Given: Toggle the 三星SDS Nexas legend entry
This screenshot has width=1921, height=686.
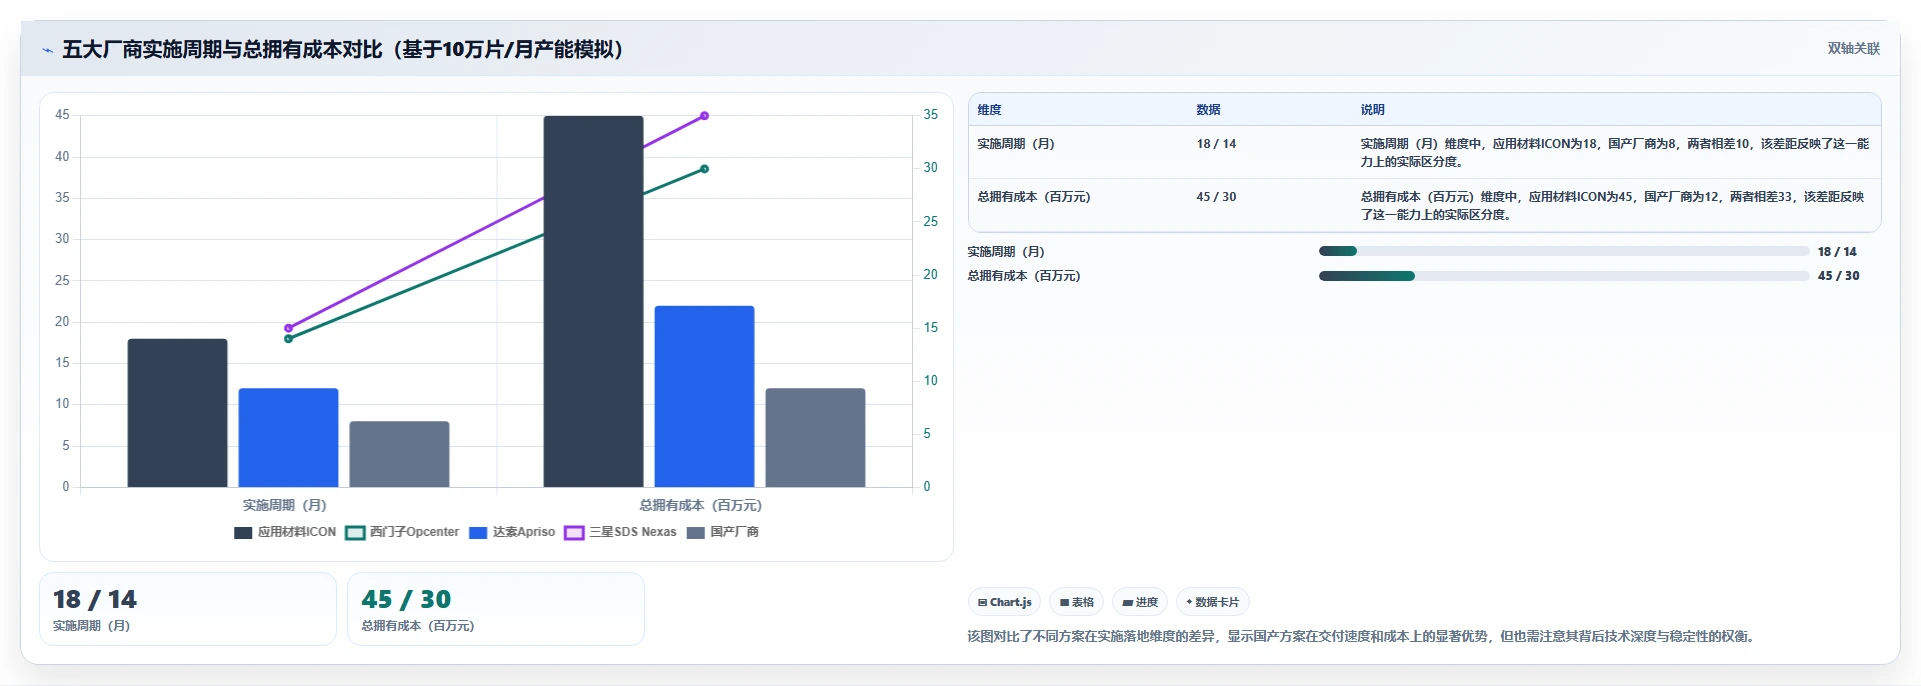Looking at the screenshot, I should (620, 532).
